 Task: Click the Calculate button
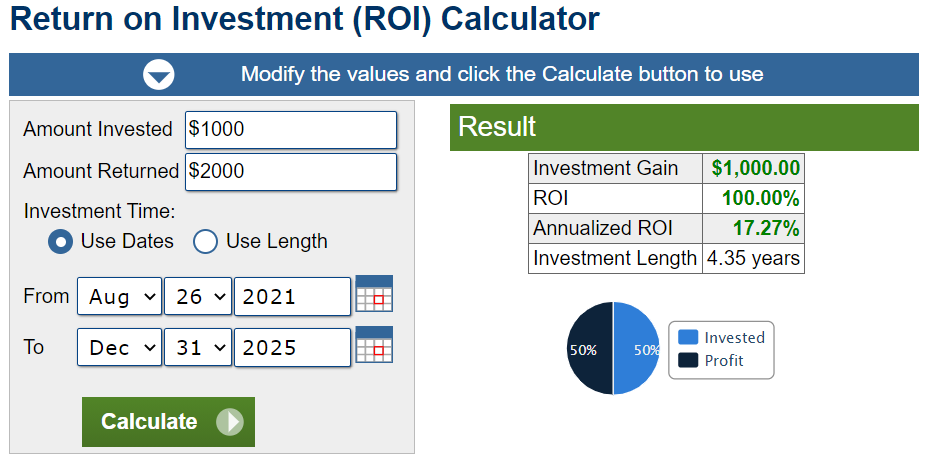169,422
